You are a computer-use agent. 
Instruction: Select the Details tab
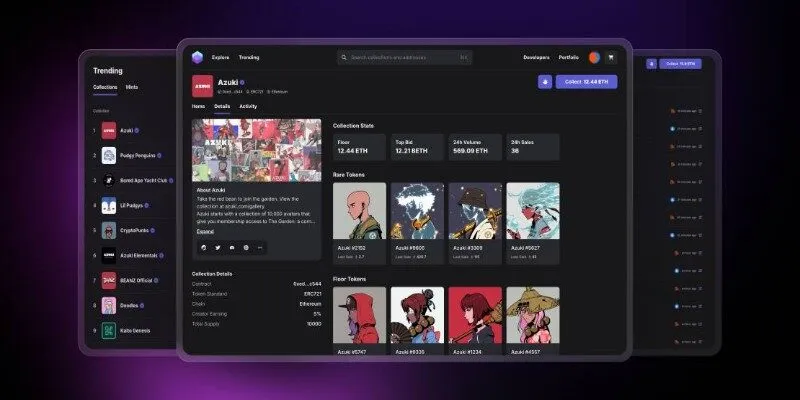(x=222, y=107)
